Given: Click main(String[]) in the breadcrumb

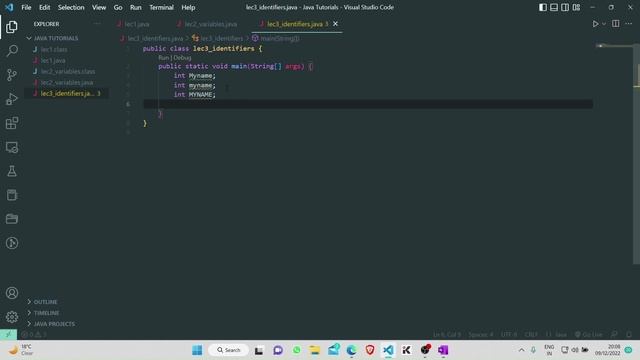Looking at the screenshot, I should [x=280, y=38].
